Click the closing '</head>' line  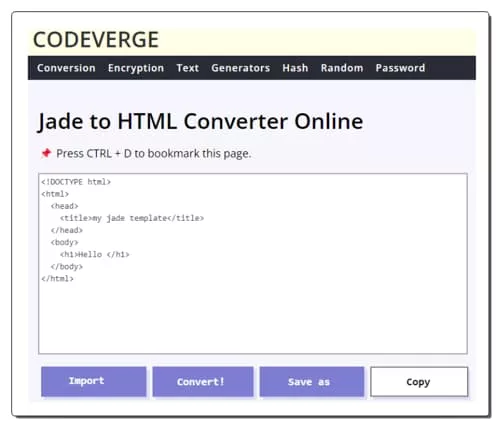pyautogui.click(x=67, y=230)
